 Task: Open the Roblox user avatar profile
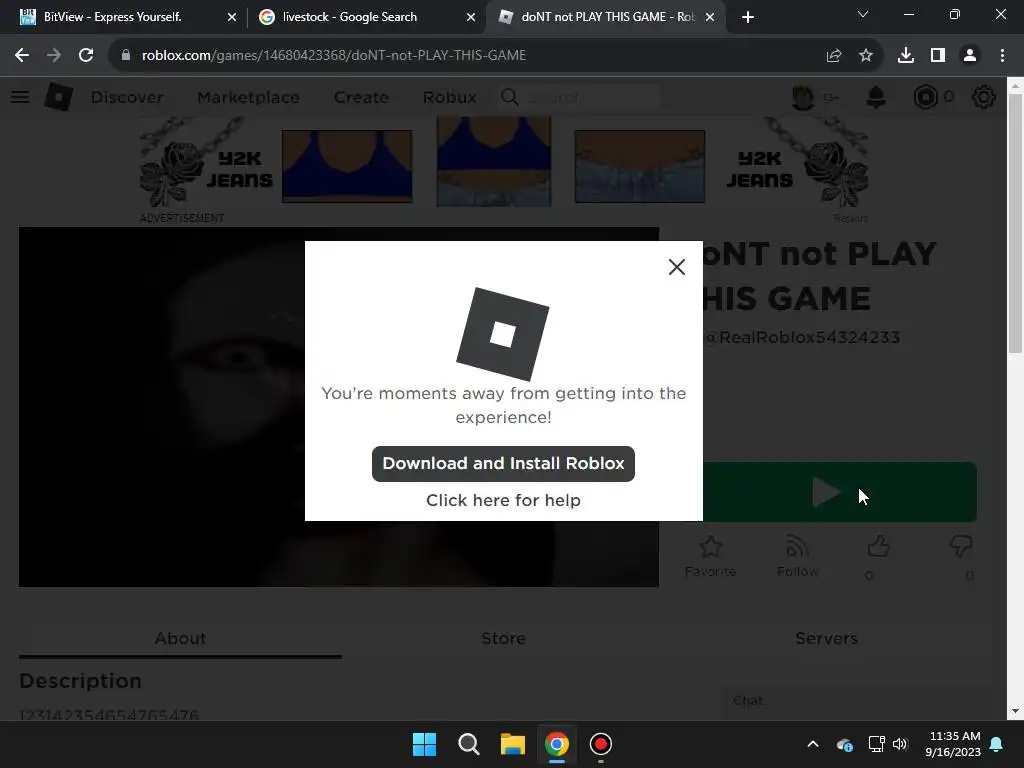(803, 97)
